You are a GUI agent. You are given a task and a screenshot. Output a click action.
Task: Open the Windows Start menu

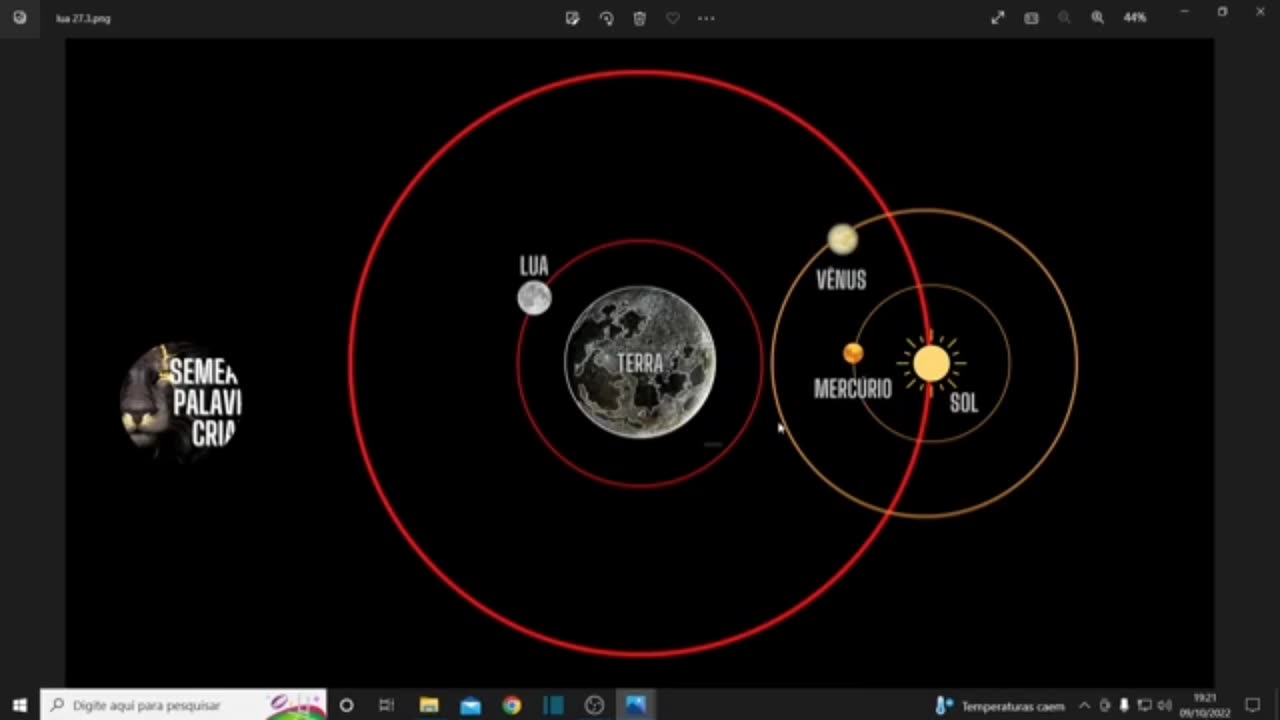click(19, 705)
